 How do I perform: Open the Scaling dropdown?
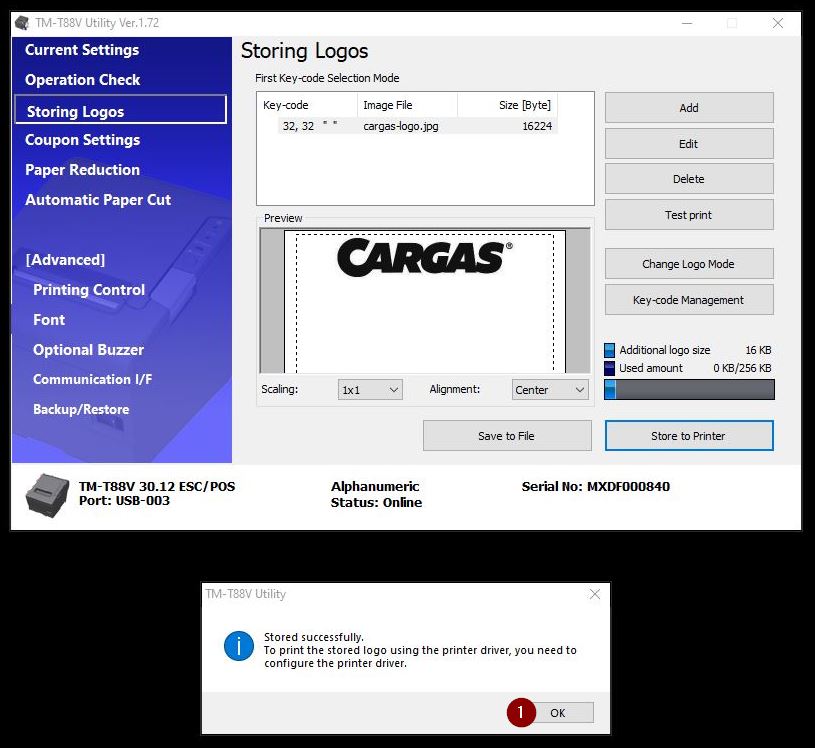370,390
